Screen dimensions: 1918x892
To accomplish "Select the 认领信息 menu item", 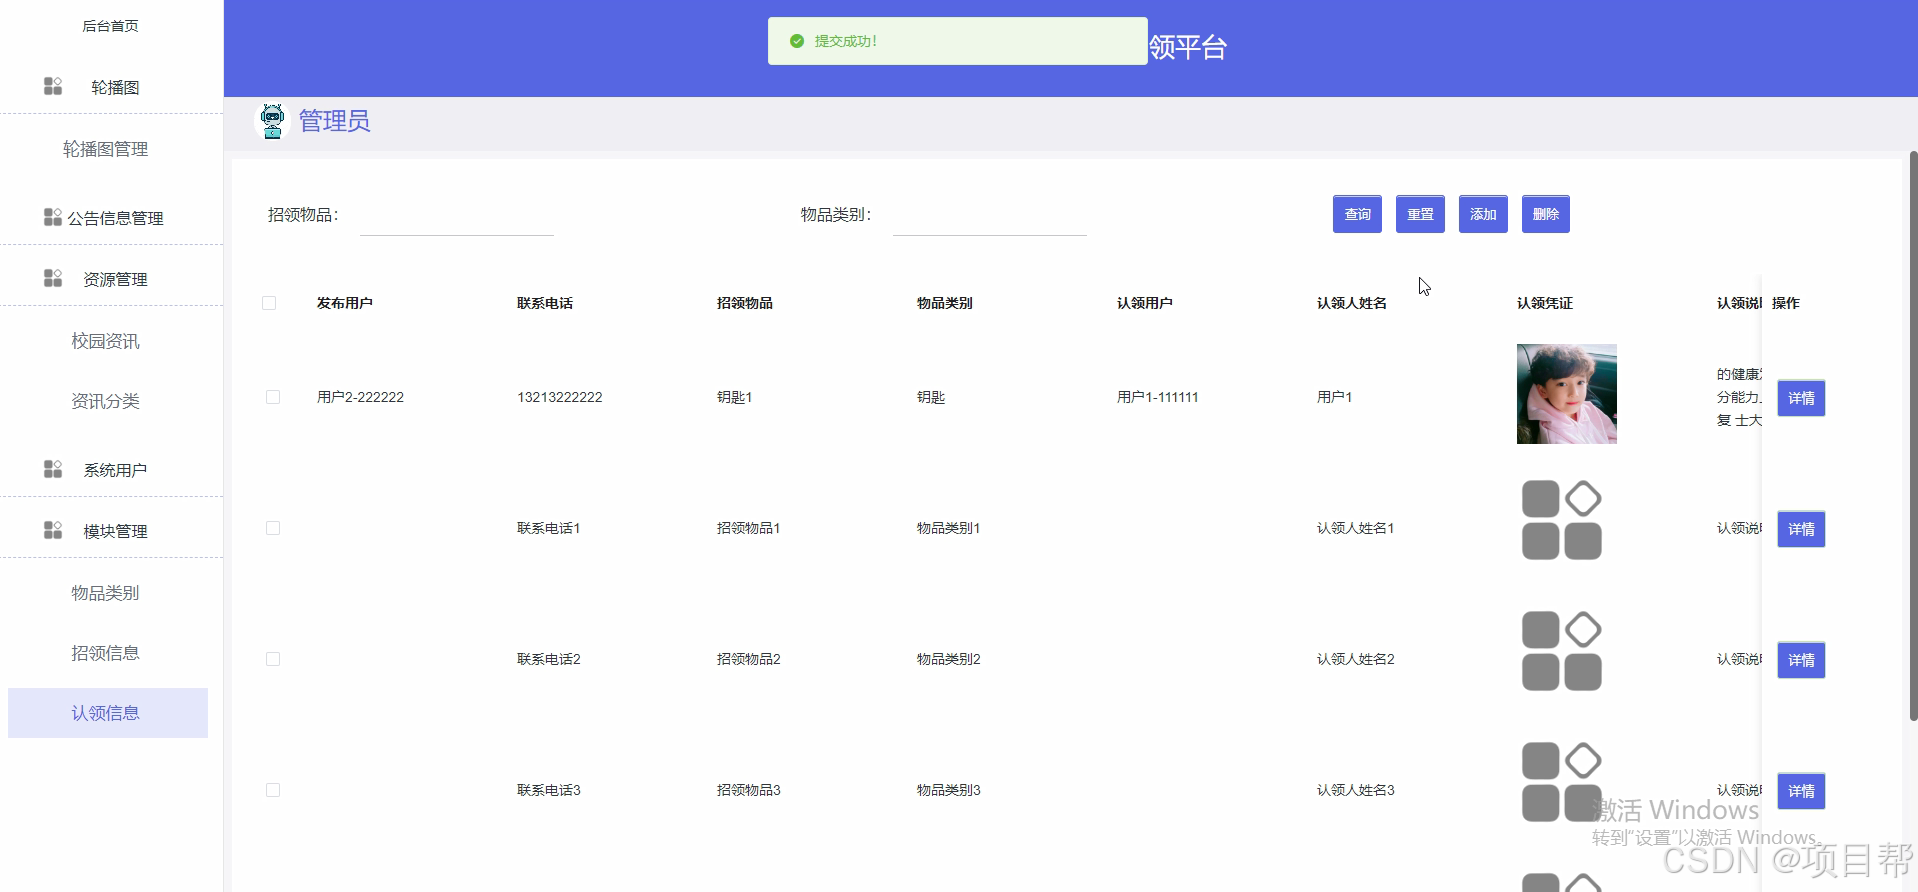I will pos(106,713).
